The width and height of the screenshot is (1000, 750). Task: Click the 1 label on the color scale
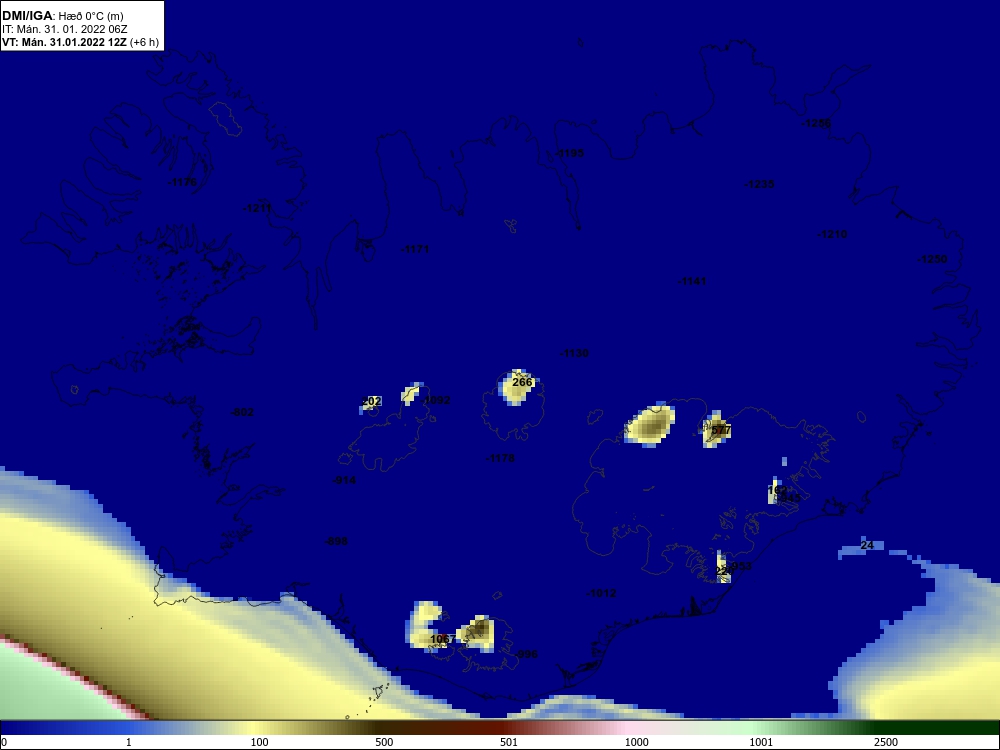tap(129, 742)
